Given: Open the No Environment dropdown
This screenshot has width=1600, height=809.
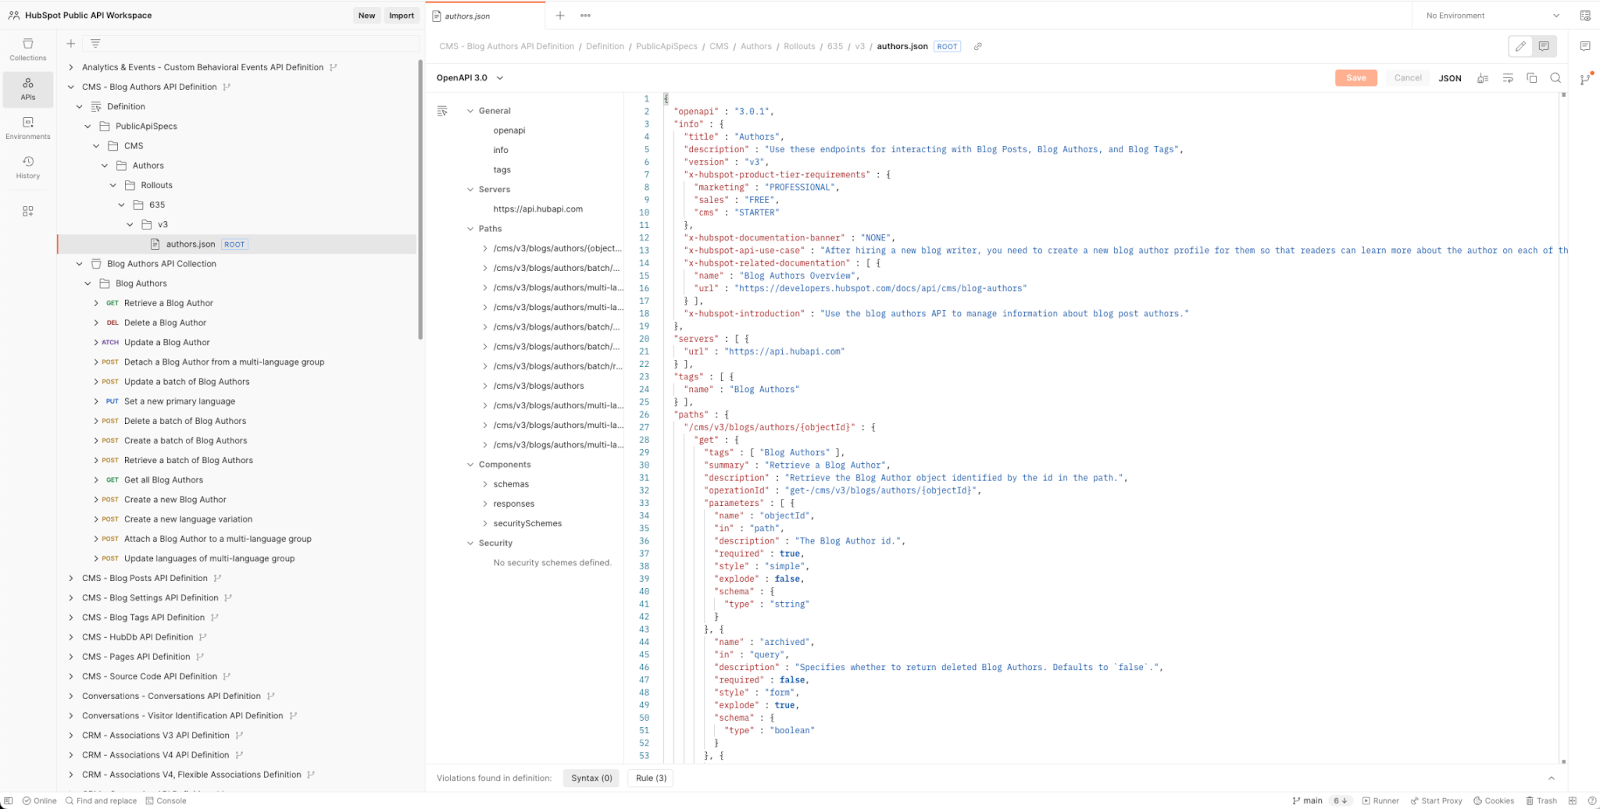Looking at the screenshot, I should (x=1491, y=16).
